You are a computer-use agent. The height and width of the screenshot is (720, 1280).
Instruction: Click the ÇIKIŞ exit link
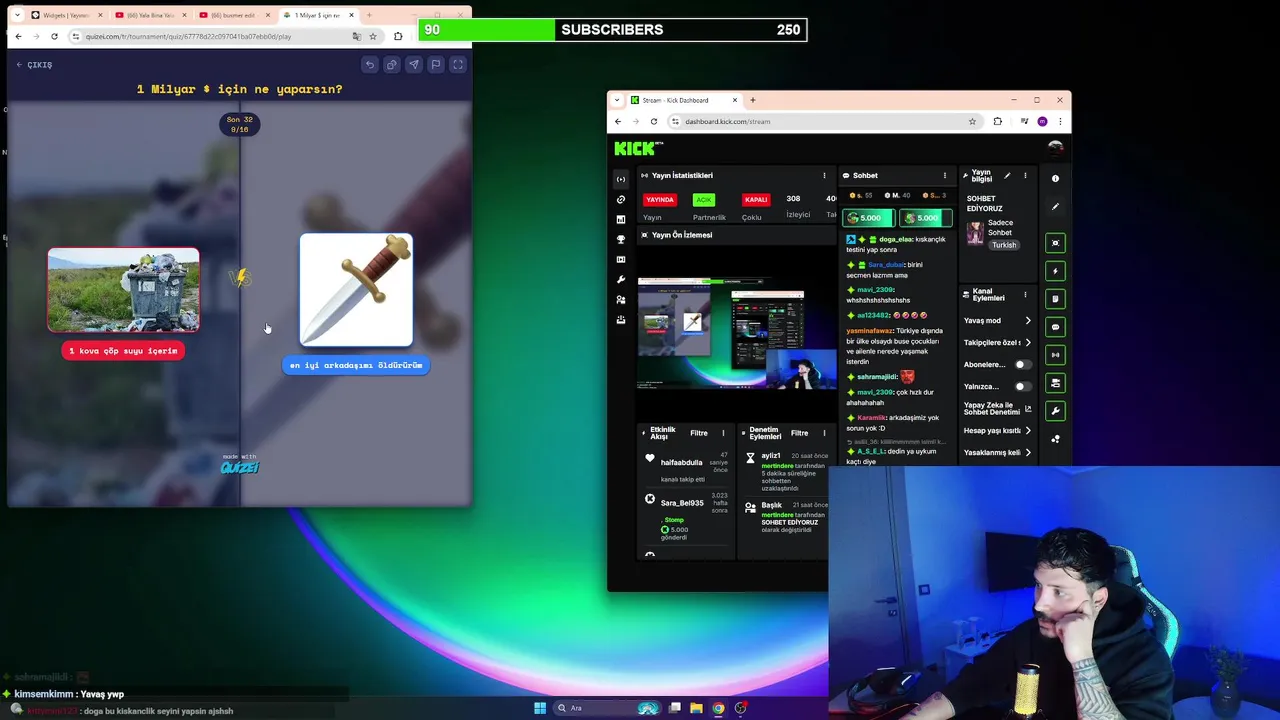[x=34, y=65]
